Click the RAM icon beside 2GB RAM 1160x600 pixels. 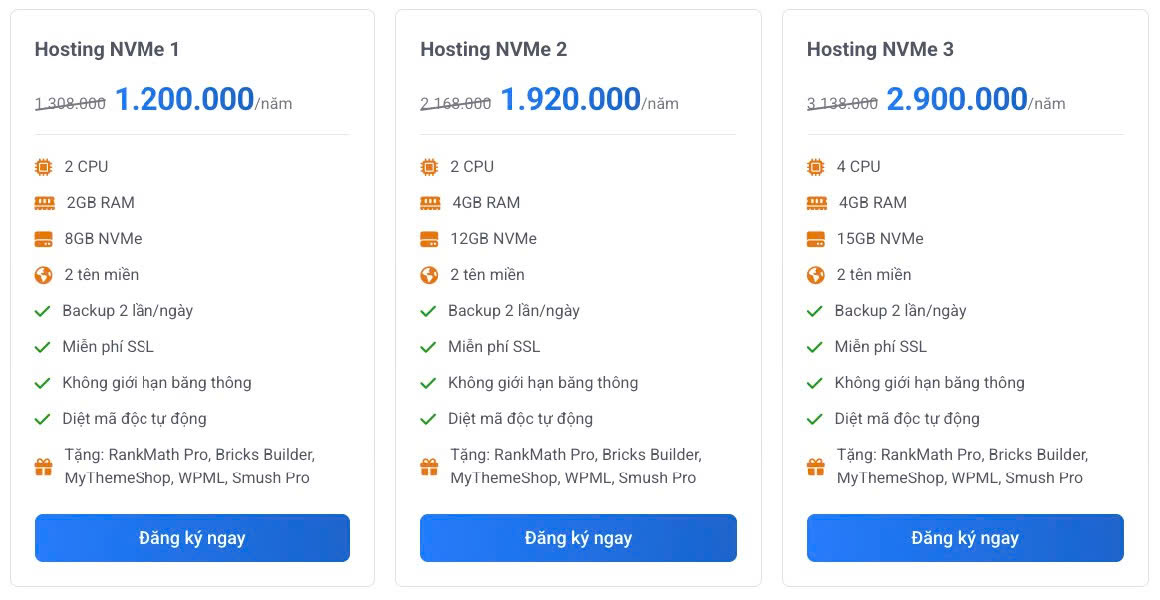[x=44, y=203]
